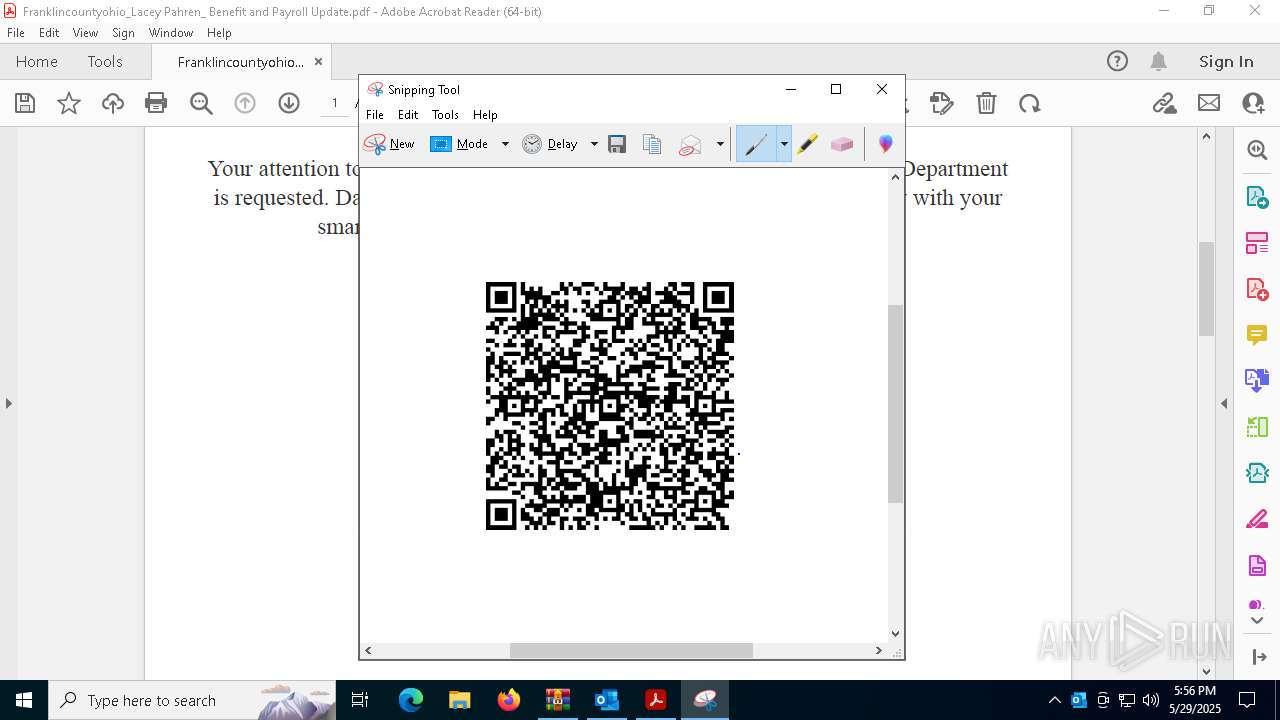
Task: Open the Pen color dropdown arrow
Action: tap(784, 144)
